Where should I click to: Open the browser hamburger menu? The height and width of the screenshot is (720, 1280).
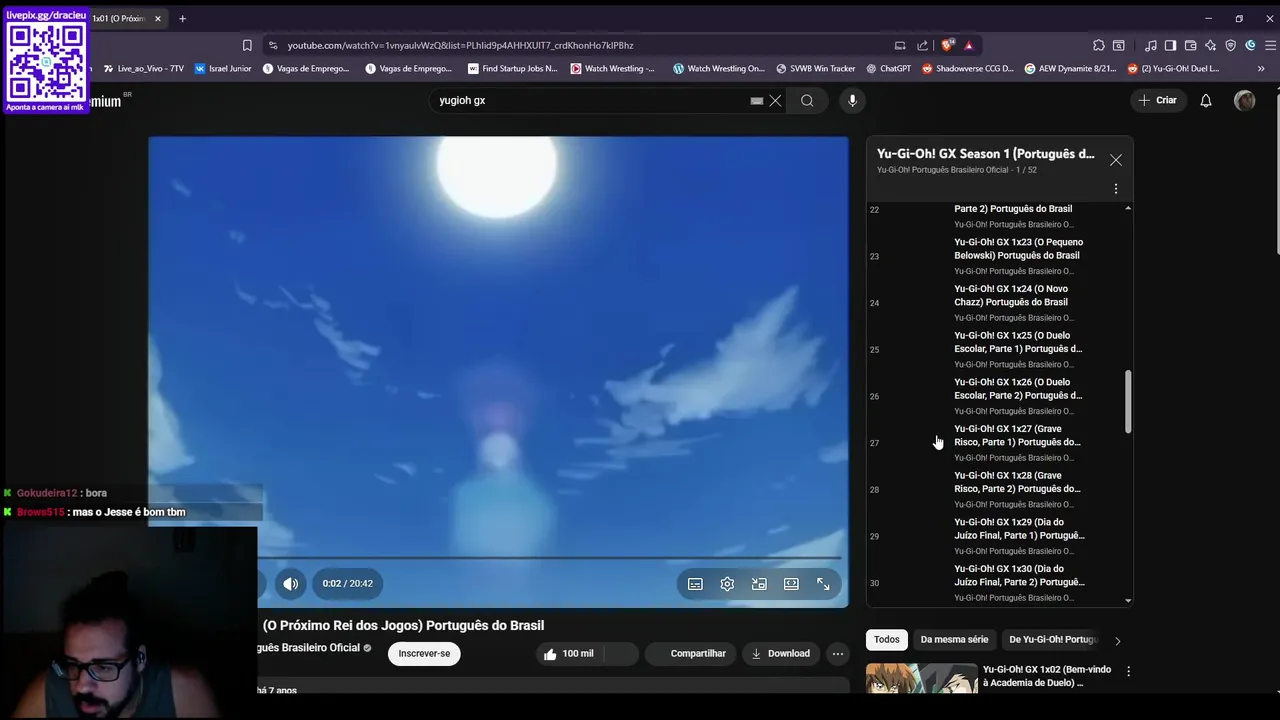click(x=1271, y=45)
